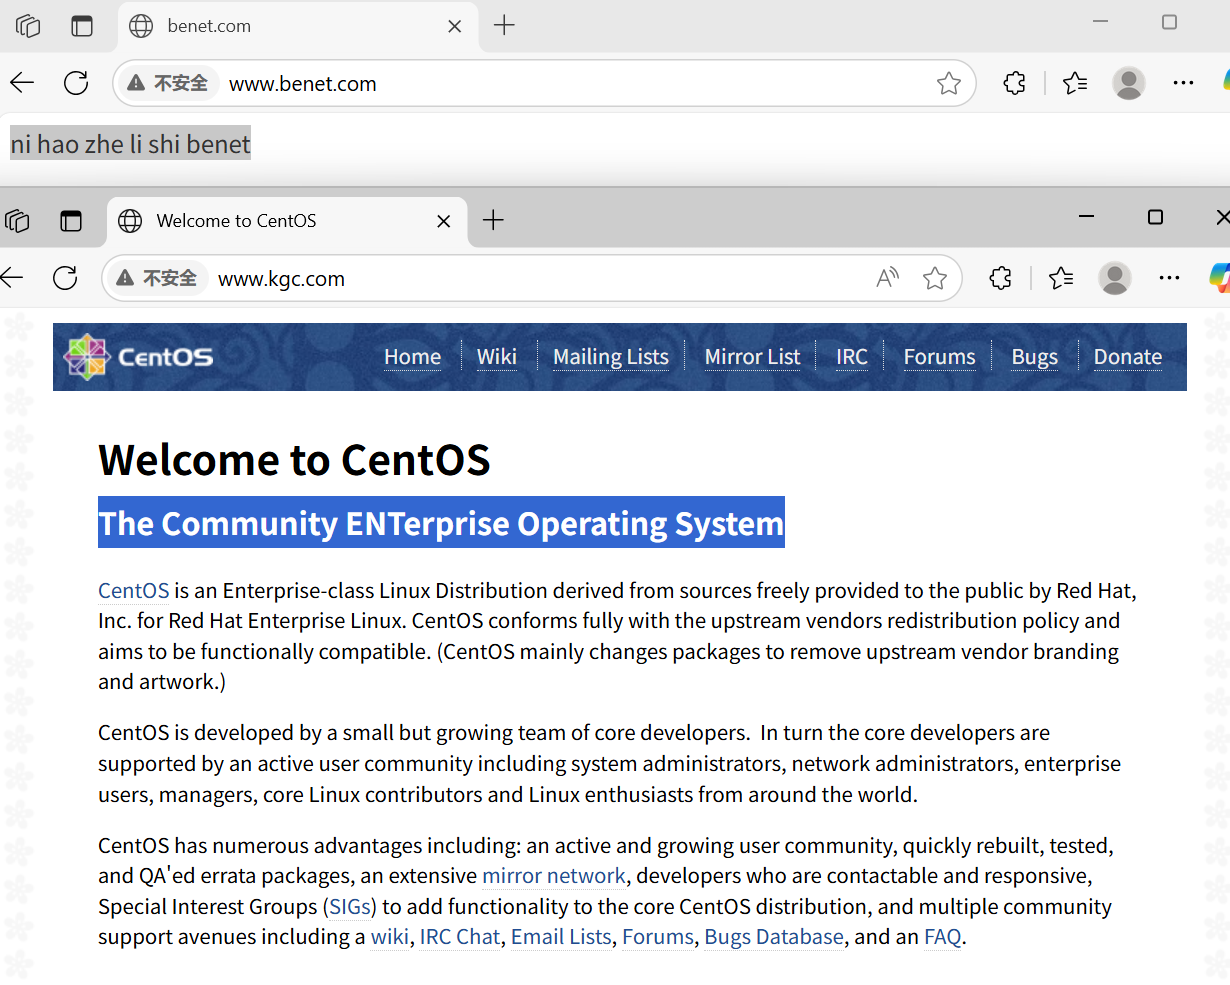Click highlighted Community ENTerprise Operating System heading
This screenshot has width=1230, height=985.
(x=441, y=523)
